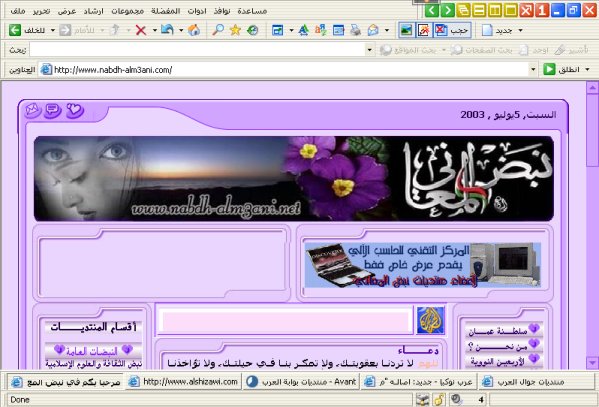Click the blue window icon before printer
599x407 pixels.
338,30
